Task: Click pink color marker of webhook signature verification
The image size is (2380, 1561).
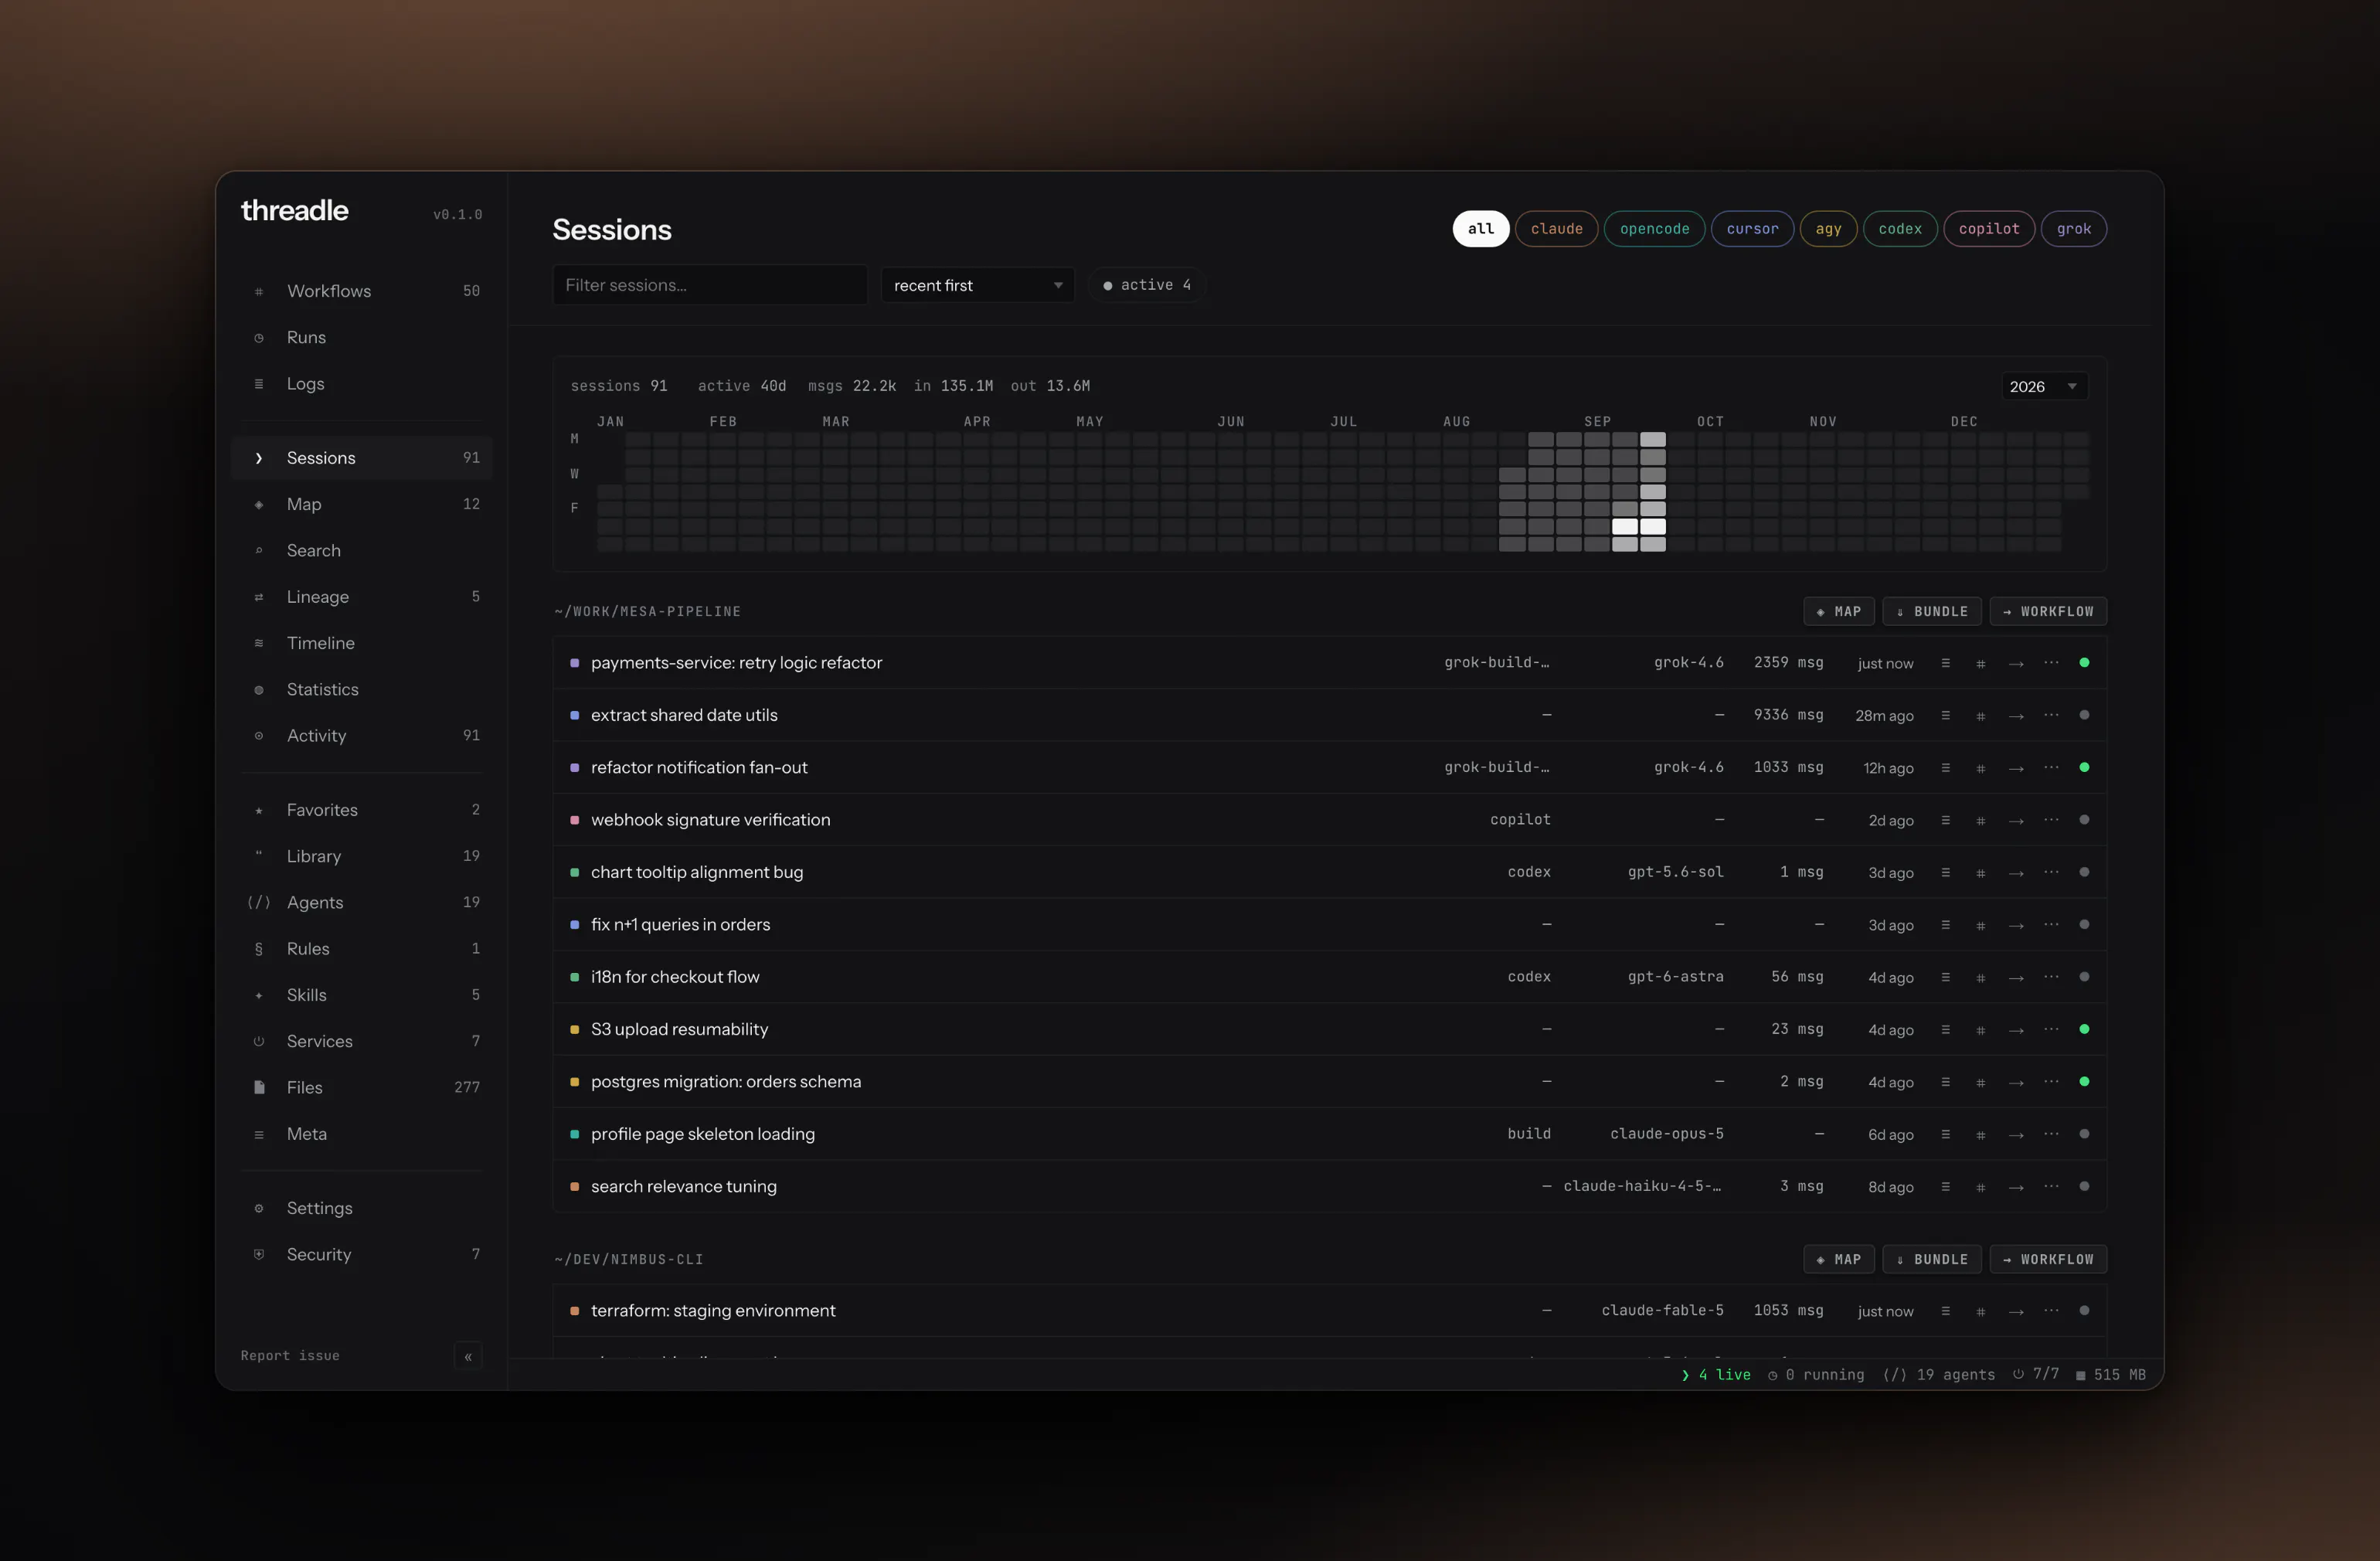Action: 574,820
